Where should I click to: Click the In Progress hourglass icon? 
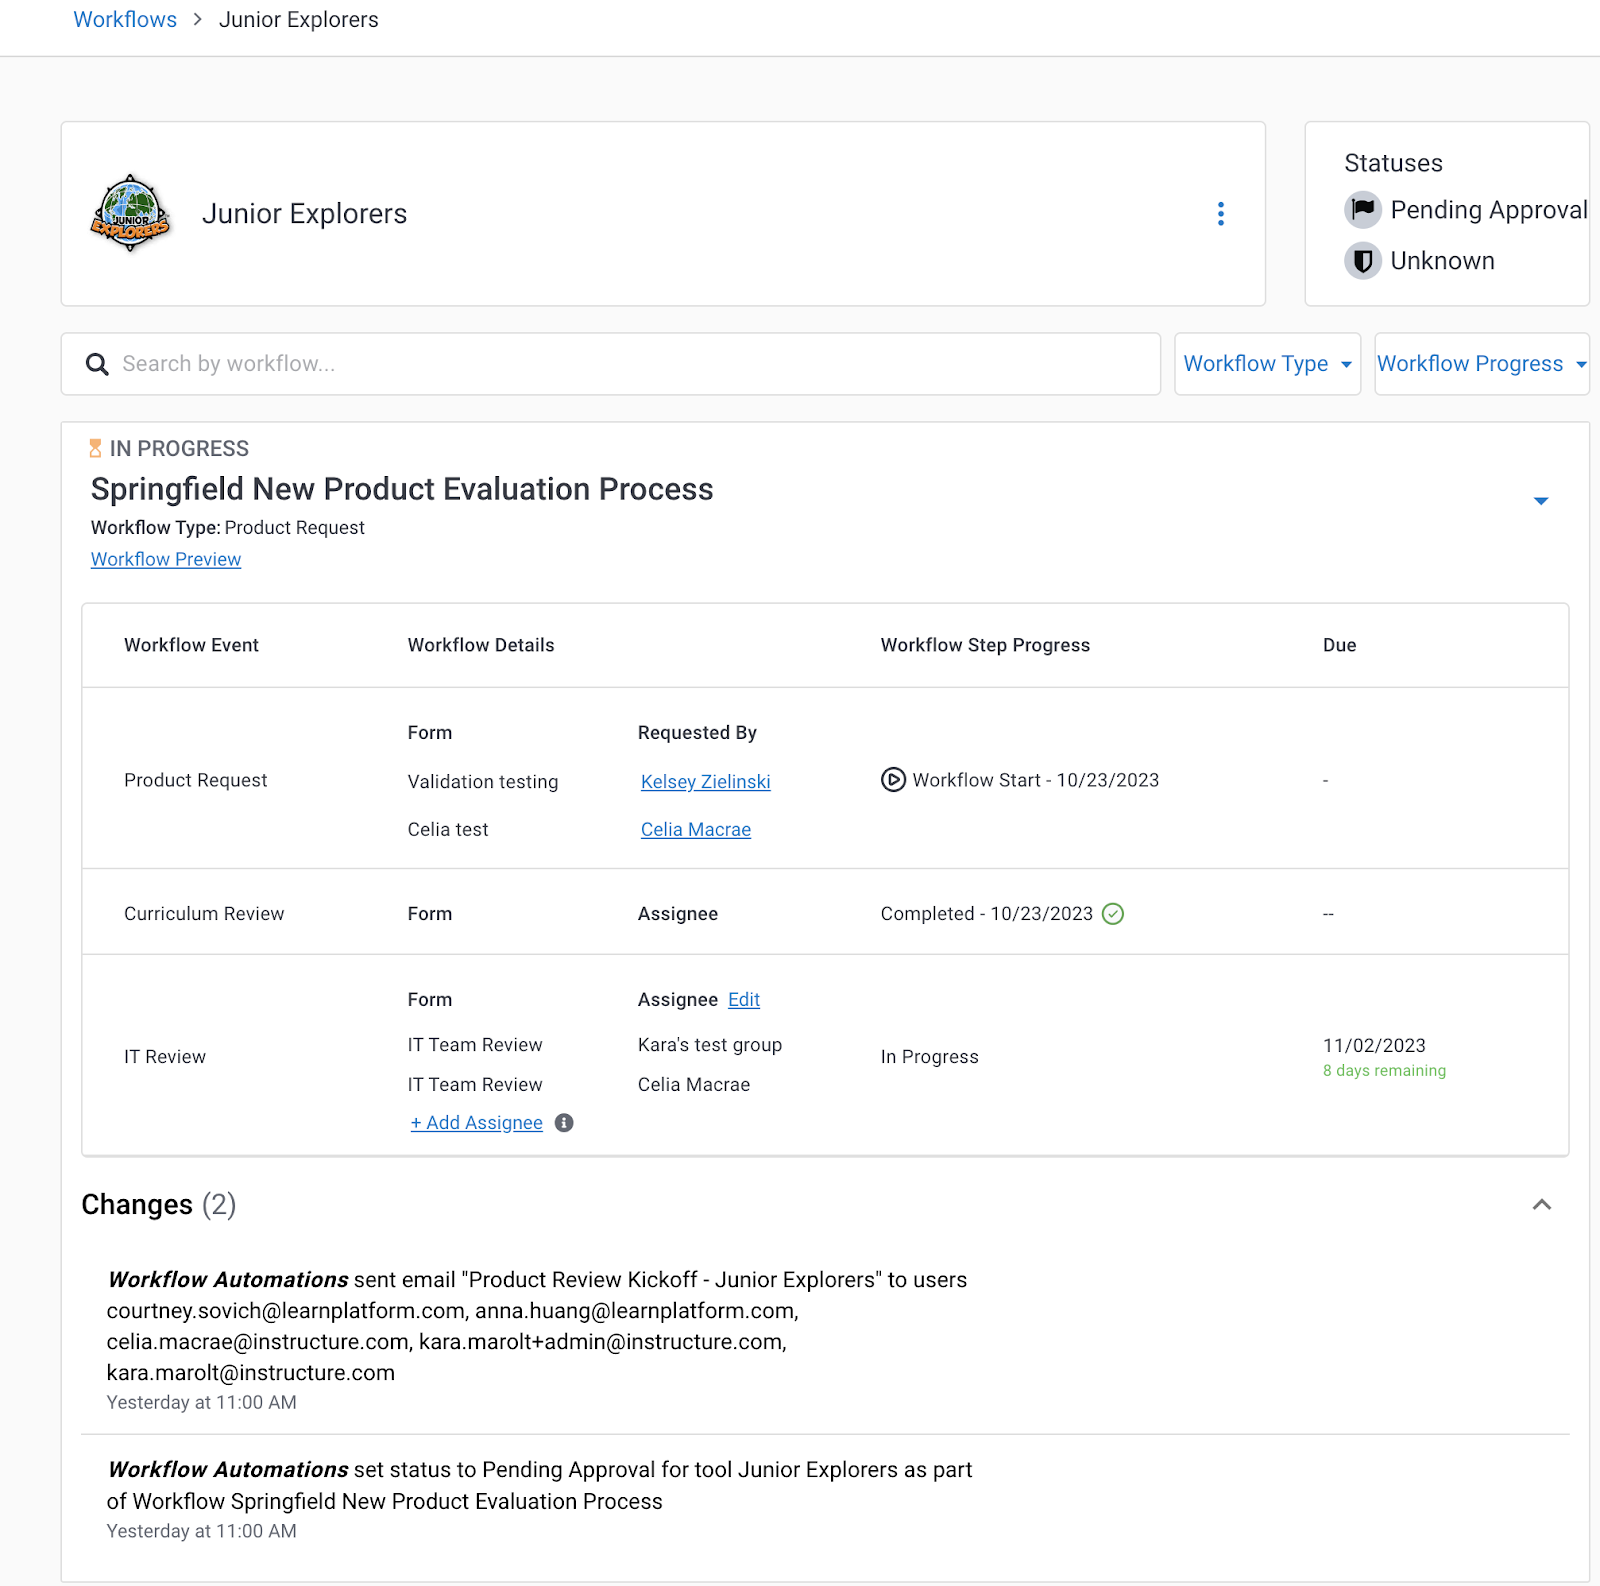point(95,448)
